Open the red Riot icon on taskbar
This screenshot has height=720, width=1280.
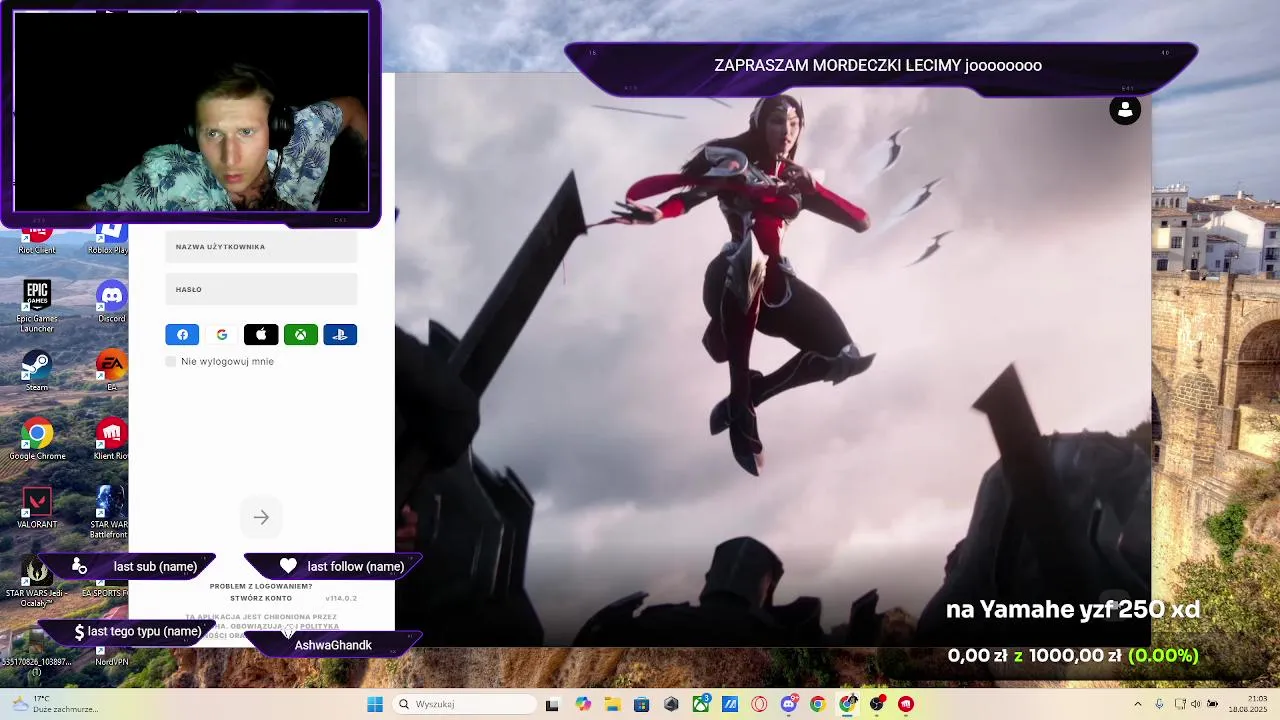(x=906, y=704)
